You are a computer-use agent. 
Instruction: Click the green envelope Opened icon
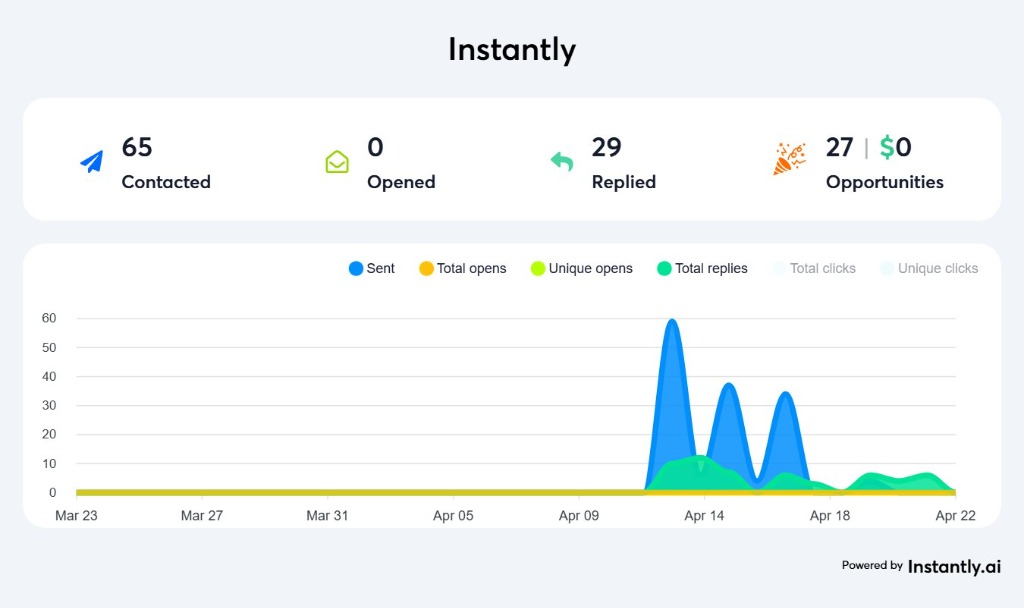(x=338, y=162)
